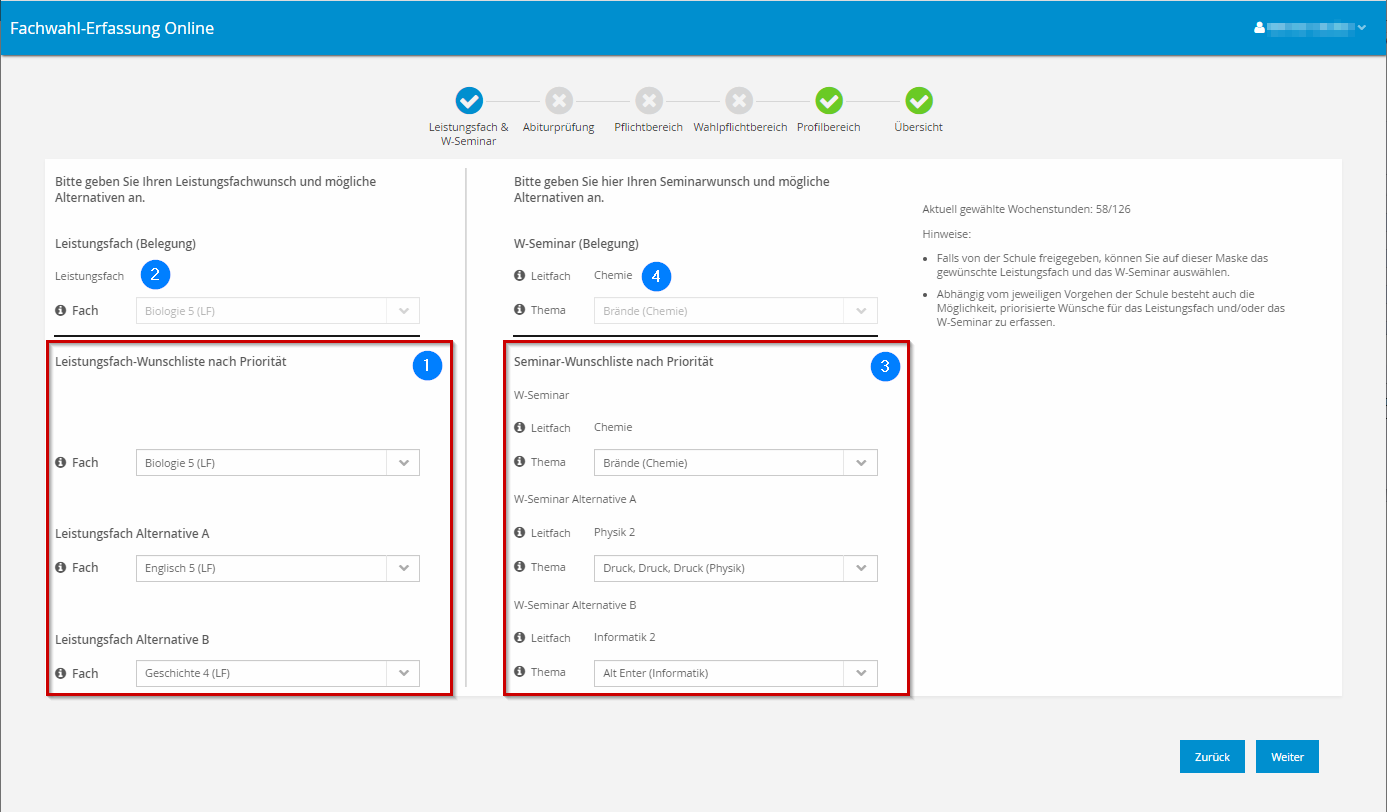Open the enabled Brände (Chemie) Thema dropdown
This screenshot has width=1387, height=812.
click(x=736, y=463)
